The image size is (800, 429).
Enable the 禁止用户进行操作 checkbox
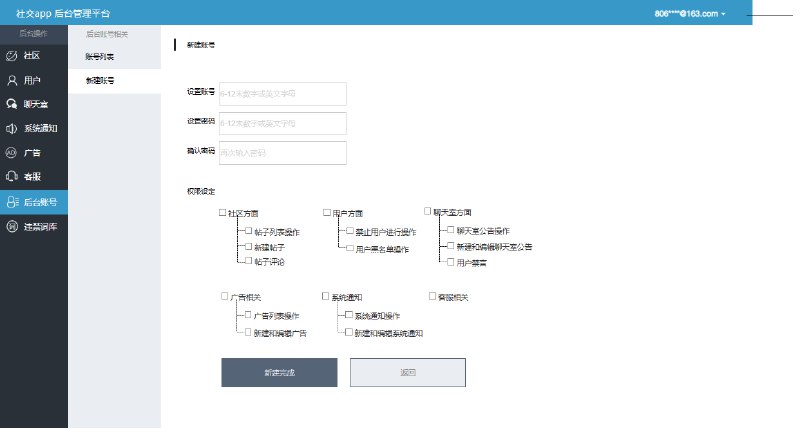point(349,231)
